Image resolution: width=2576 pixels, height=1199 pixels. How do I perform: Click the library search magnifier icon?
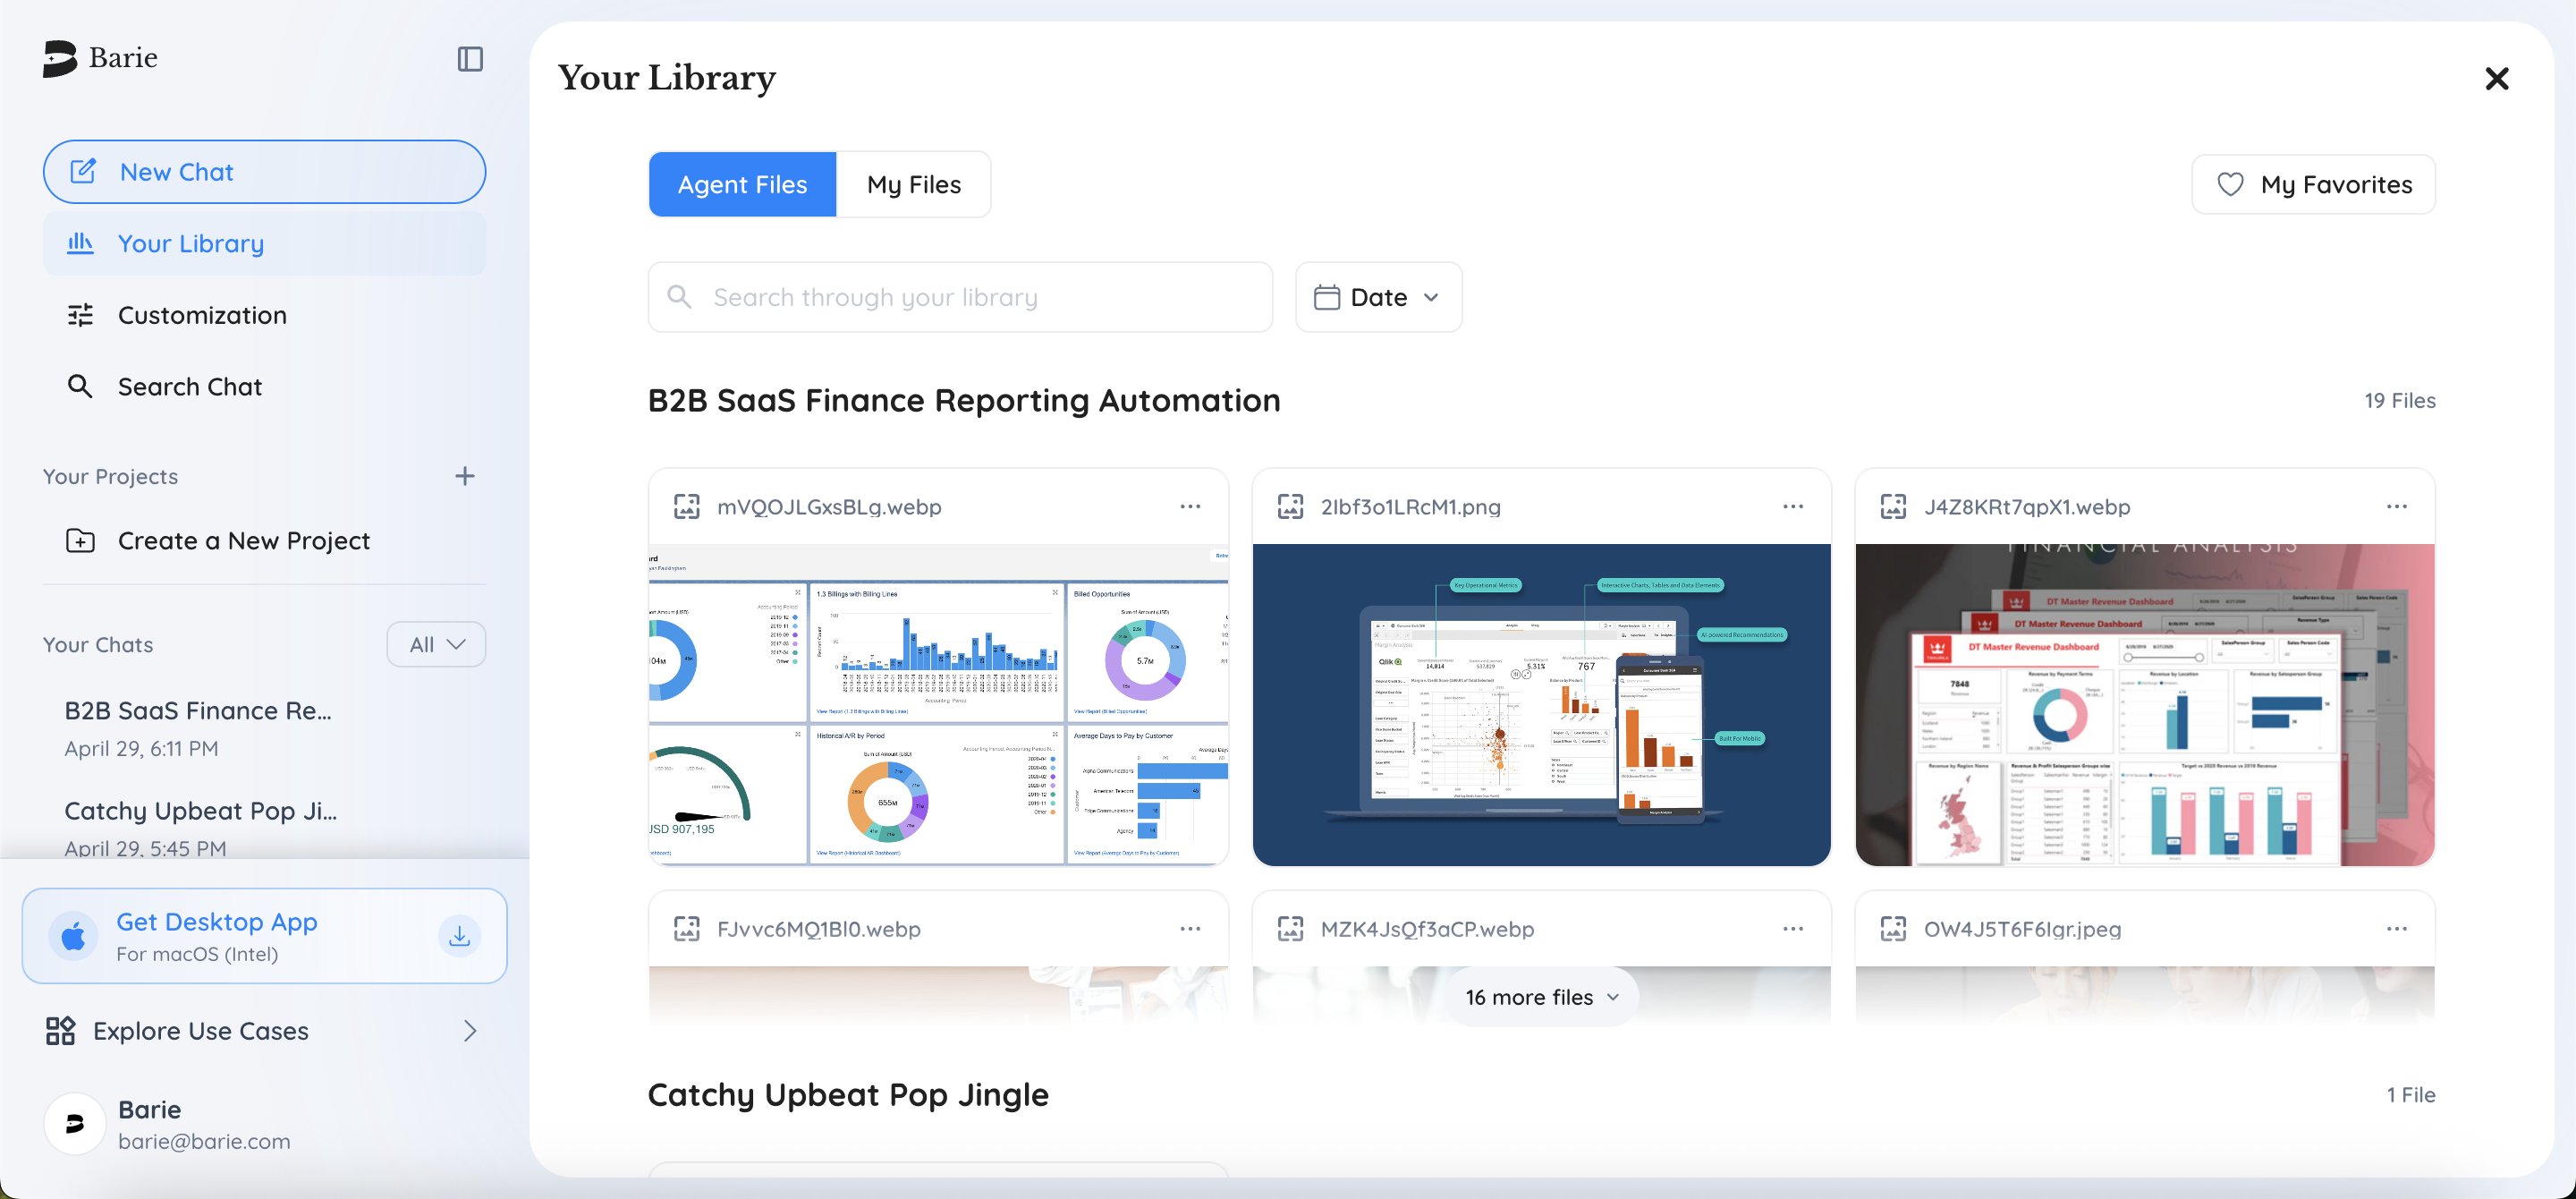point(679,297)
